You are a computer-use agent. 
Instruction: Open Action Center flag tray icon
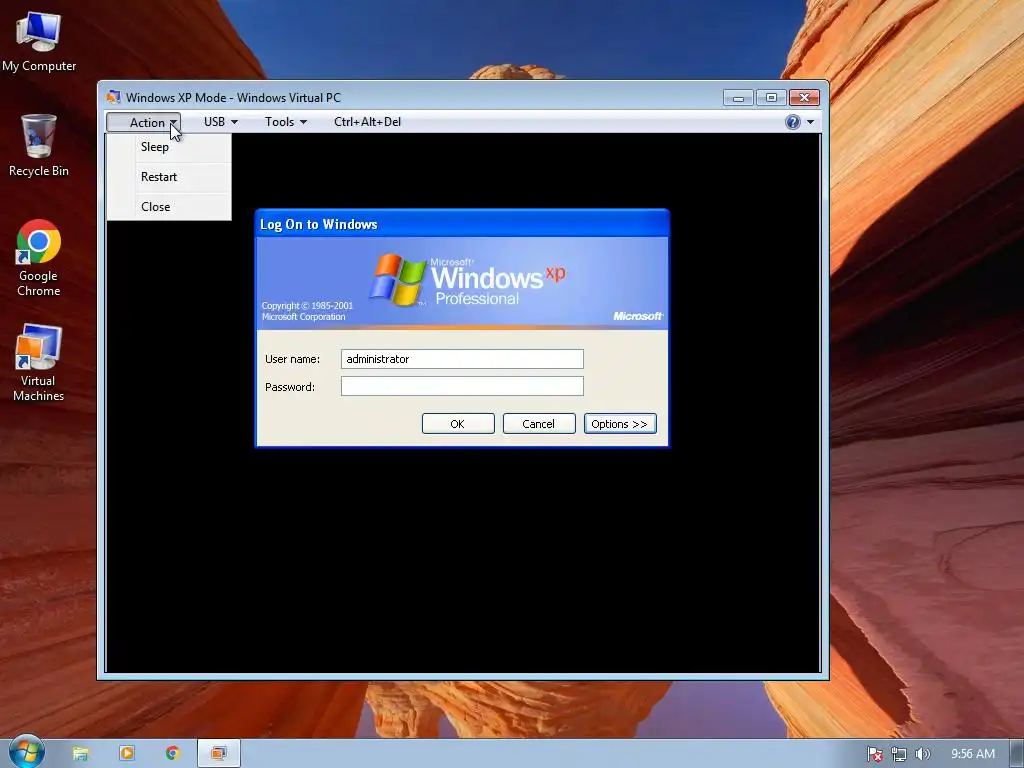874,754
